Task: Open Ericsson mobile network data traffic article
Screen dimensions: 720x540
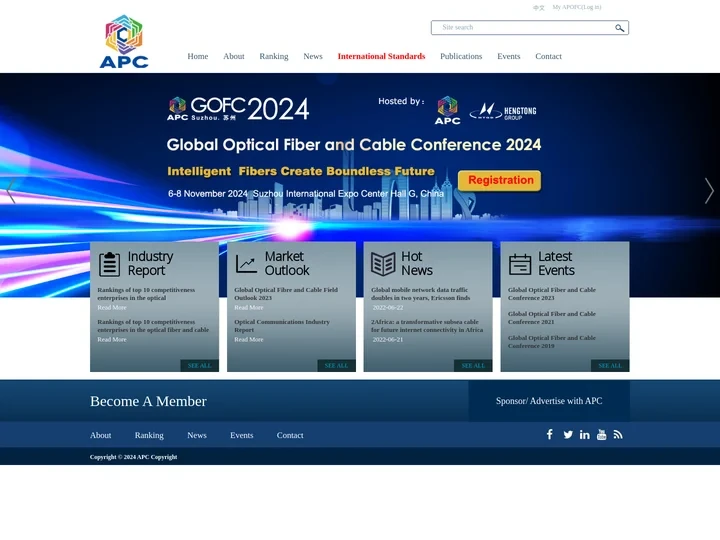Action: click(x=421, y=294)
